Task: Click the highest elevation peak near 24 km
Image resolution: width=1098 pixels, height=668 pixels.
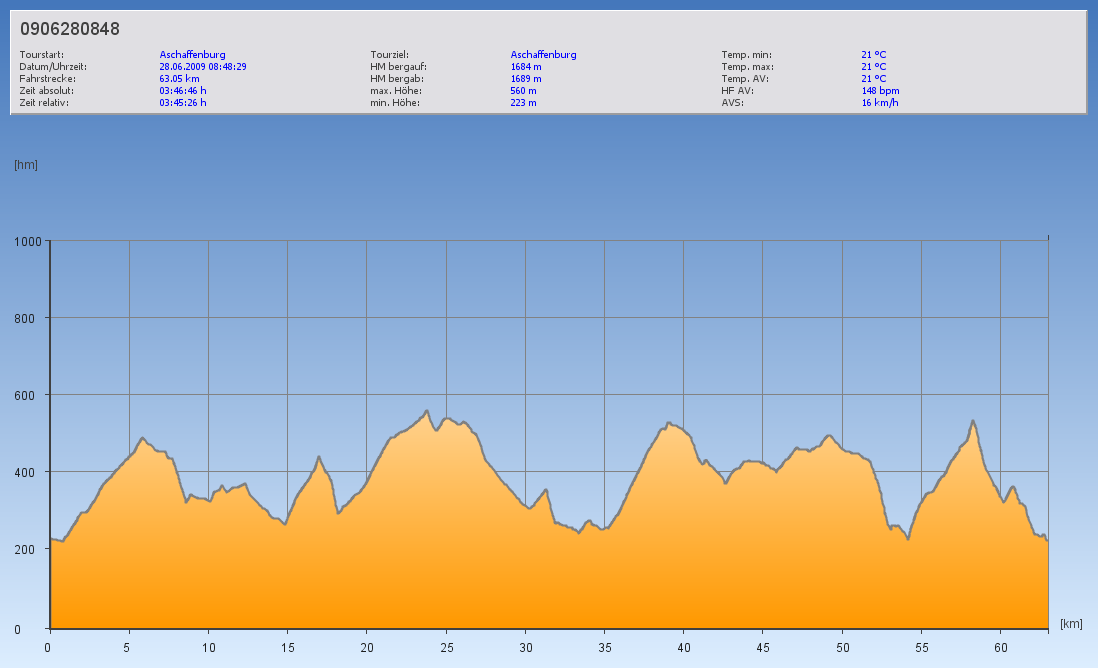Action: (427, 411)
